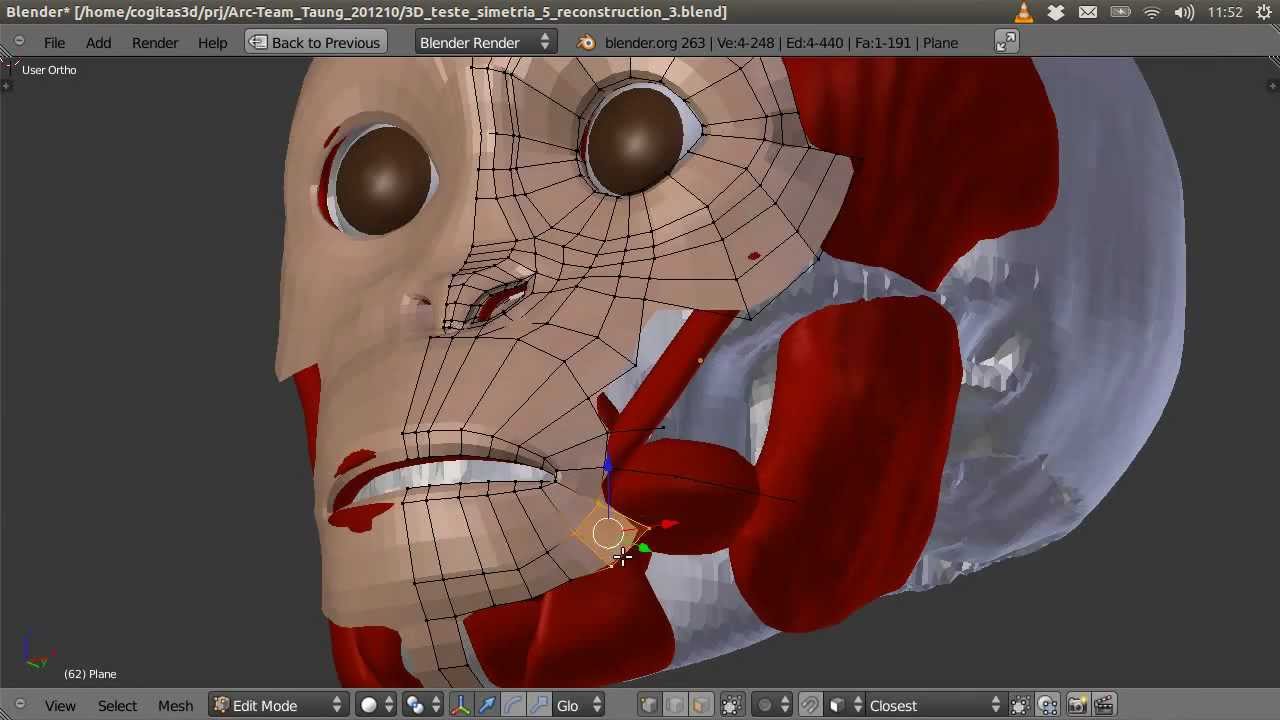The height and width of the screenshot is (720, 1280).
Task: Click the User Ortho view label
Action: [49, 70]
